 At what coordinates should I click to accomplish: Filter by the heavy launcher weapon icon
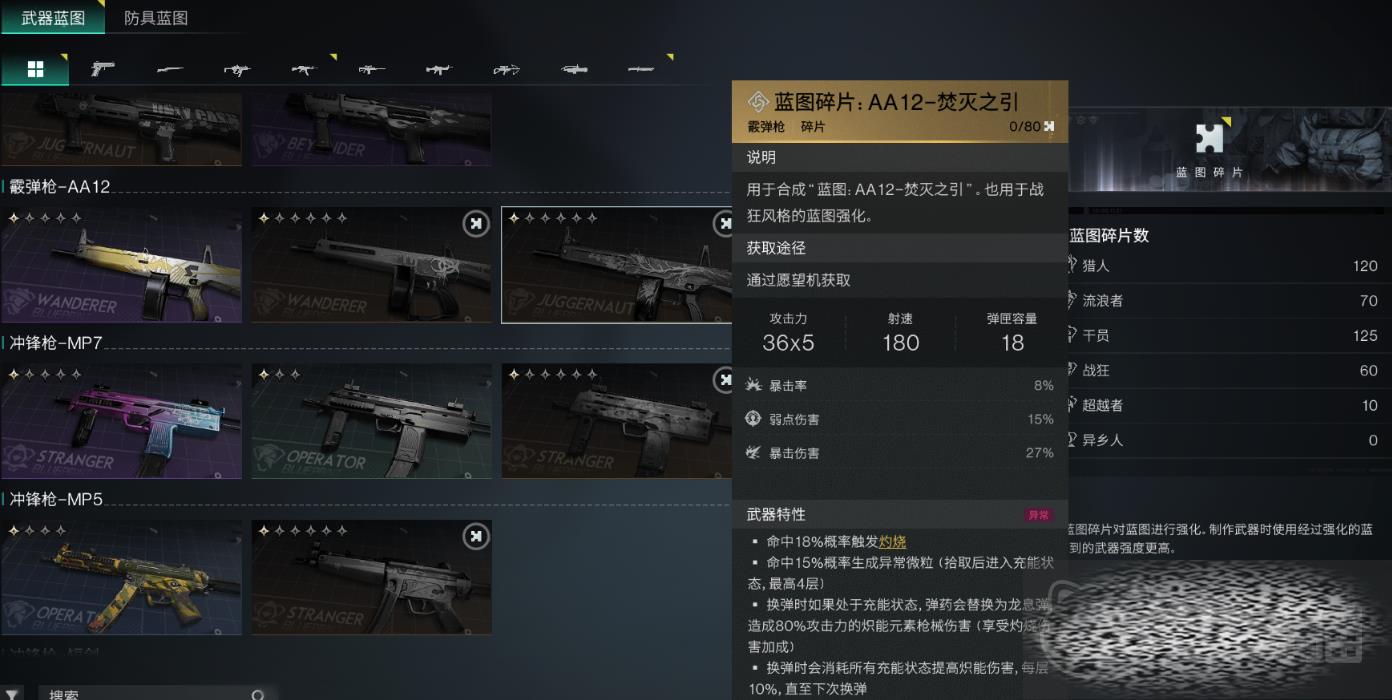[x=574, y=70]
